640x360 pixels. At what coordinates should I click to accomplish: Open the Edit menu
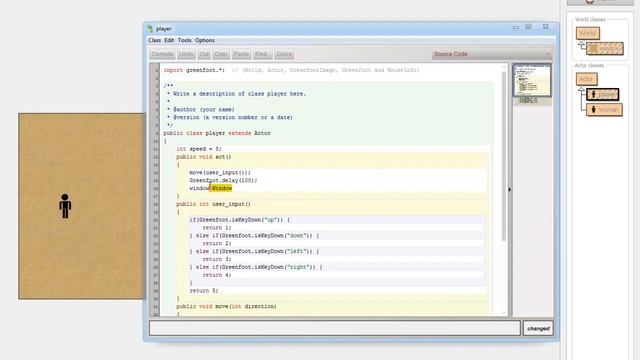click(169, 40)
